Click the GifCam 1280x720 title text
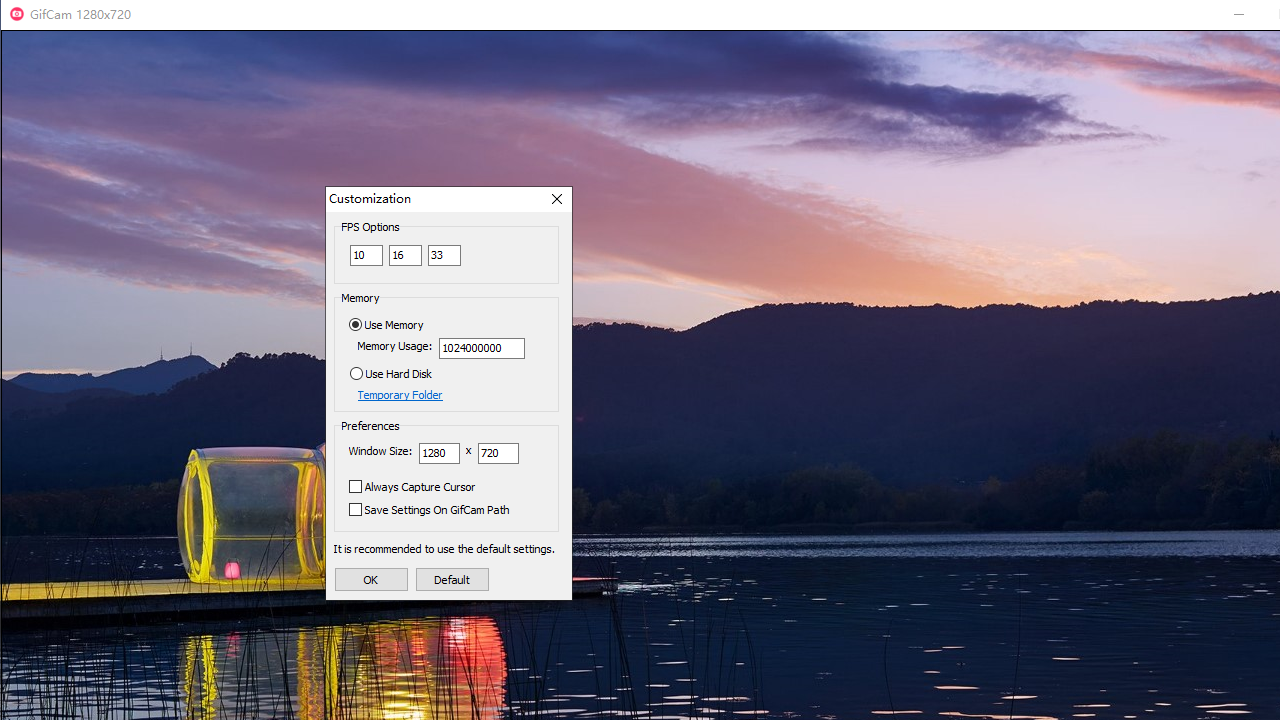 coord(80,14)
